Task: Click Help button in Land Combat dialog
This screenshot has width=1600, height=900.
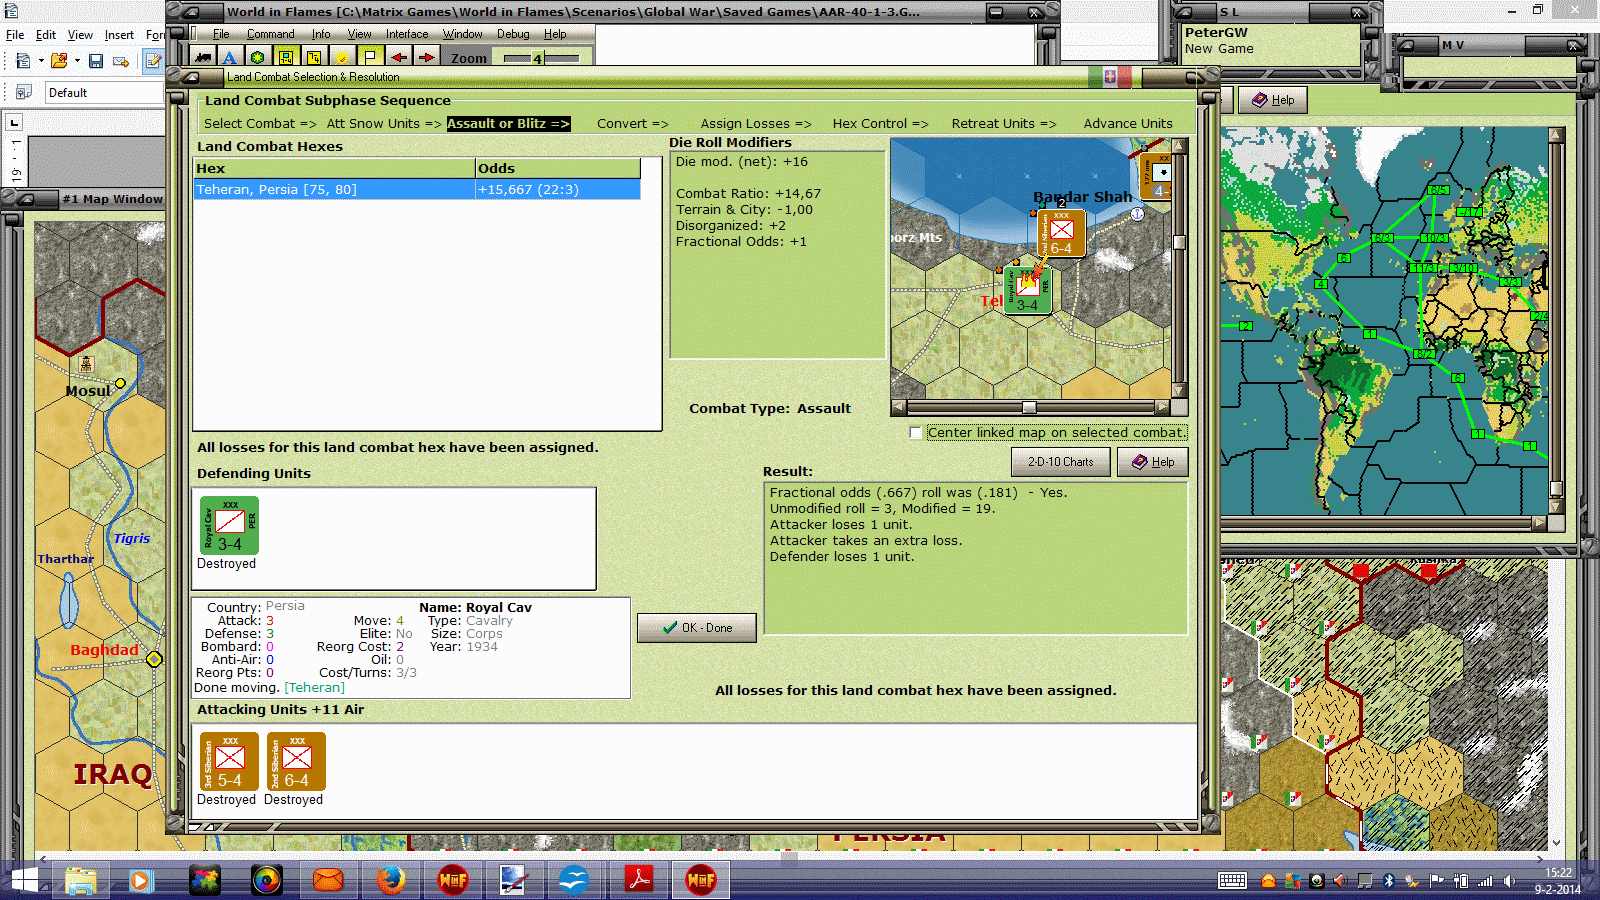Action: [1153, 462]
